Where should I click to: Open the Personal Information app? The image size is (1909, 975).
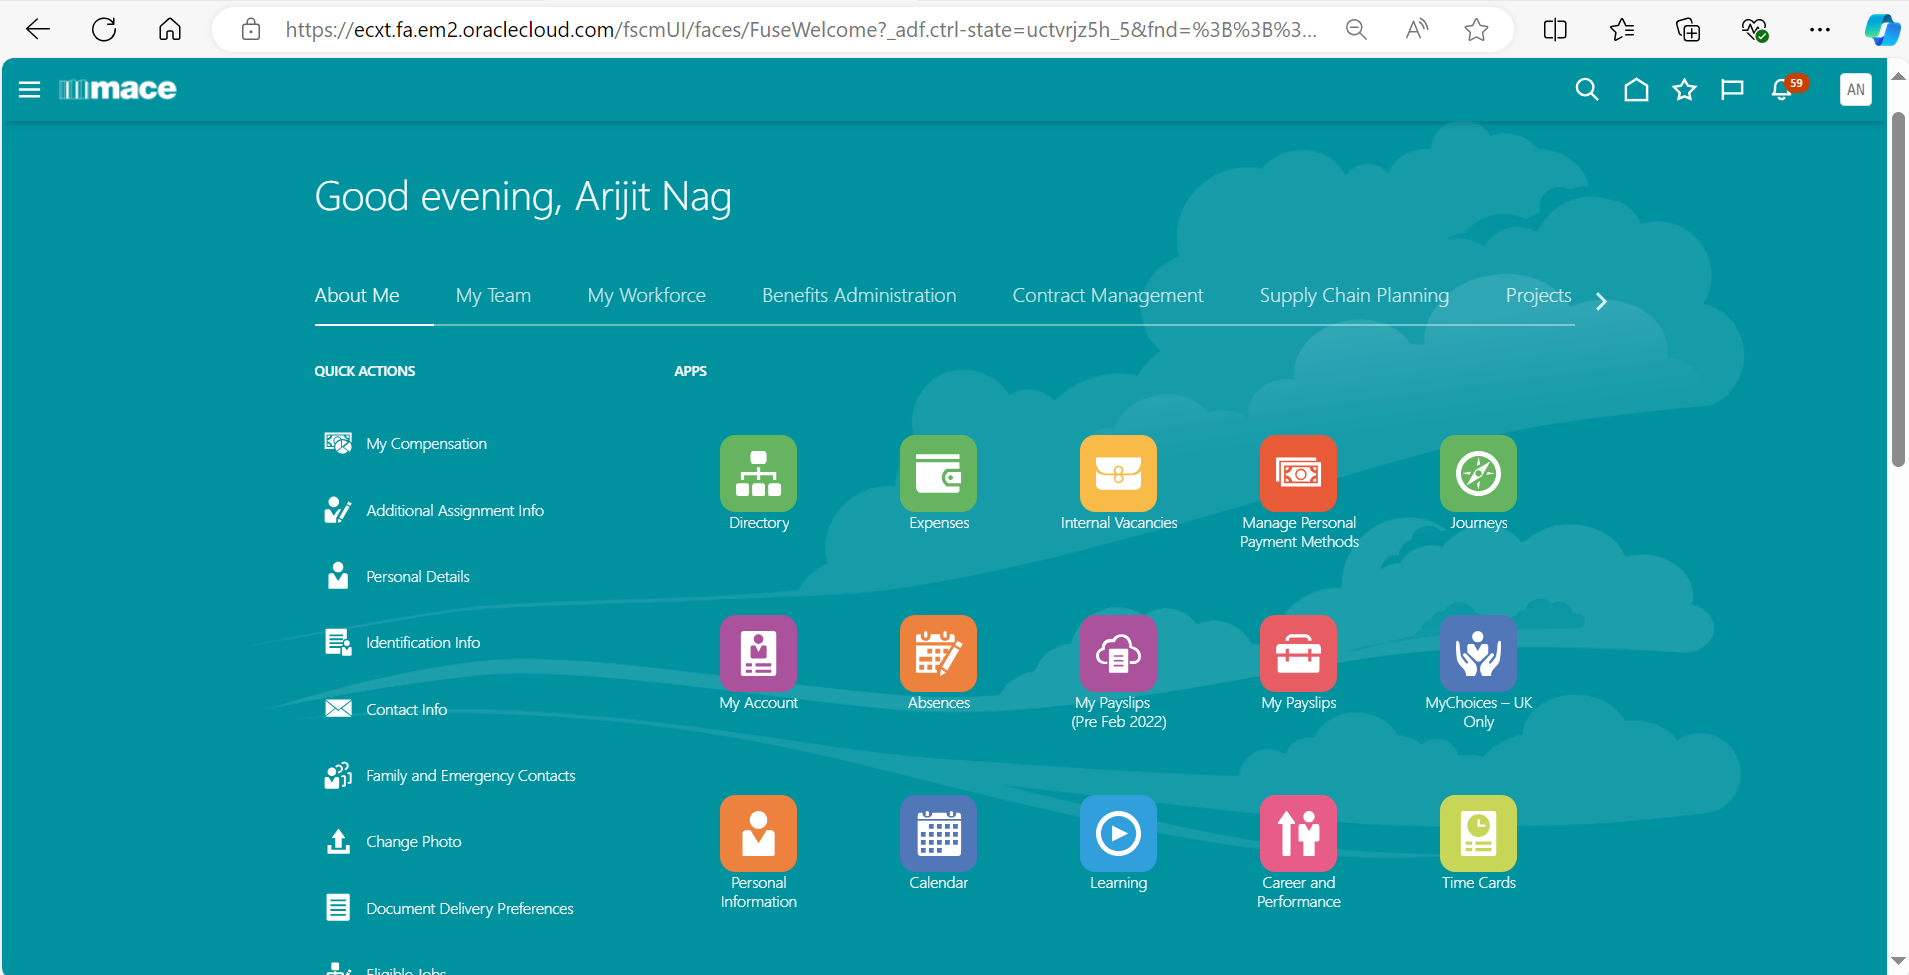pos(758,833)
